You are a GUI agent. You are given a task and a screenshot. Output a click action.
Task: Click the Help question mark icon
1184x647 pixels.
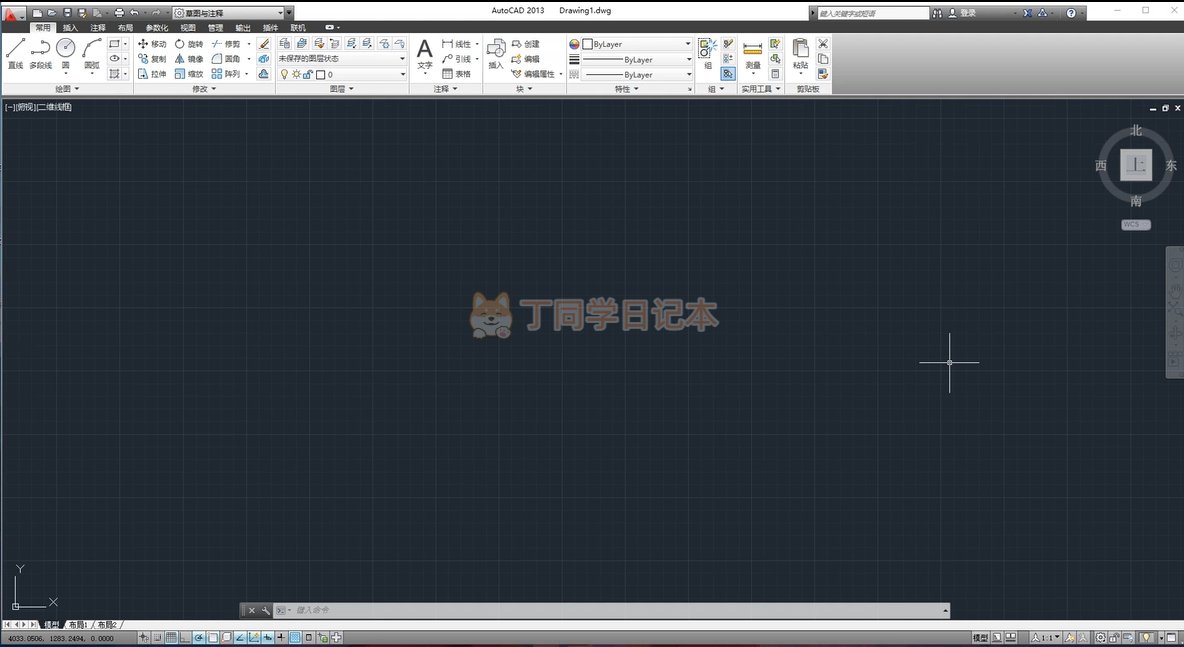tap(1071, 13)
